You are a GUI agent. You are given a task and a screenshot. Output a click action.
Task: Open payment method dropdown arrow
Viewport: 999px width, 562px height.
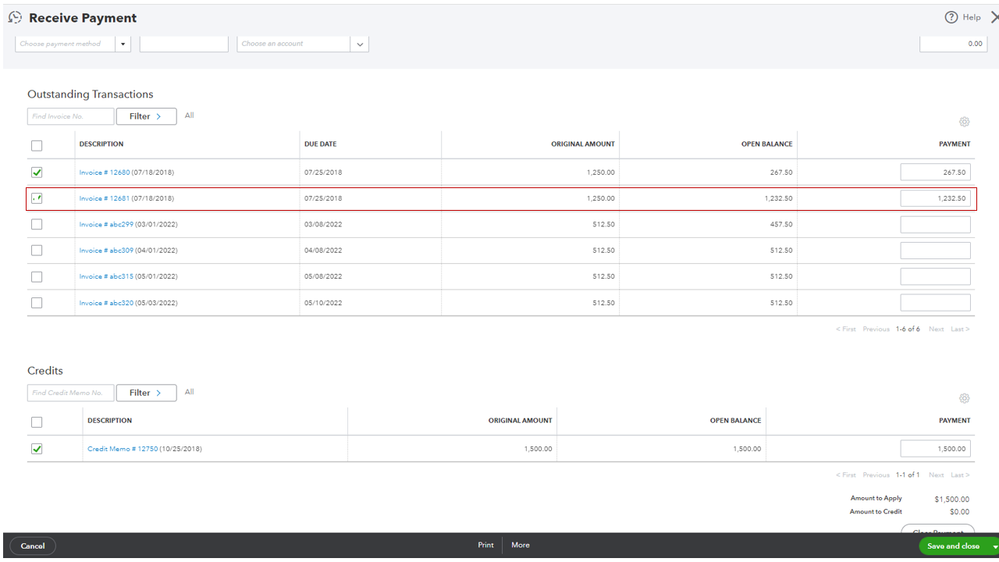point(123,44)
